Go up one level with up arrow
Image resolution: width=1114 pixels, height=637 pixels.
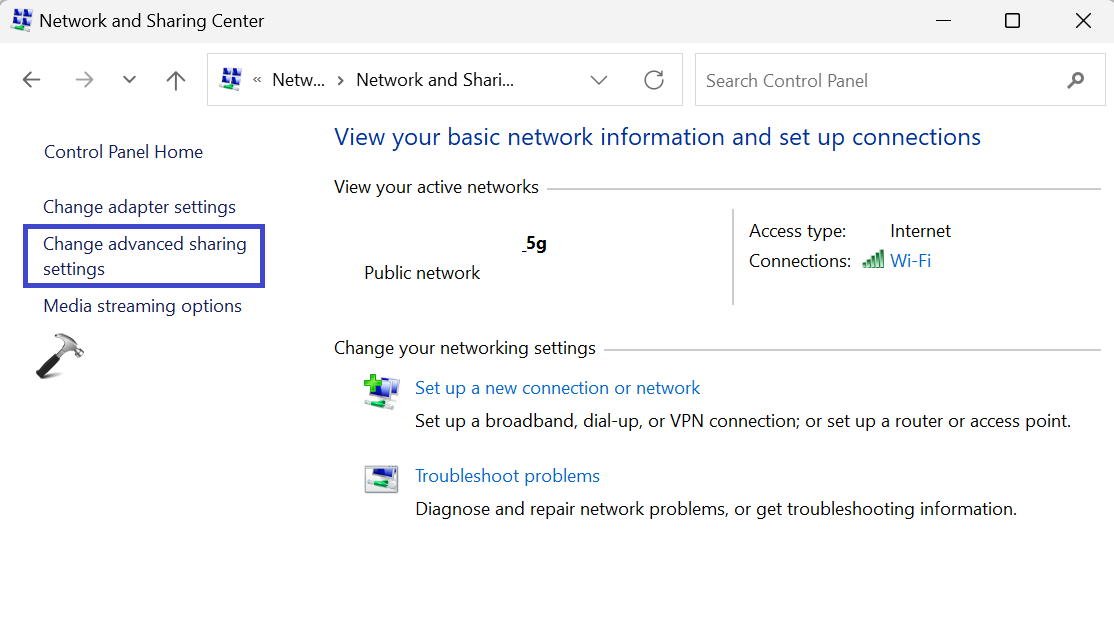point(176,81)
